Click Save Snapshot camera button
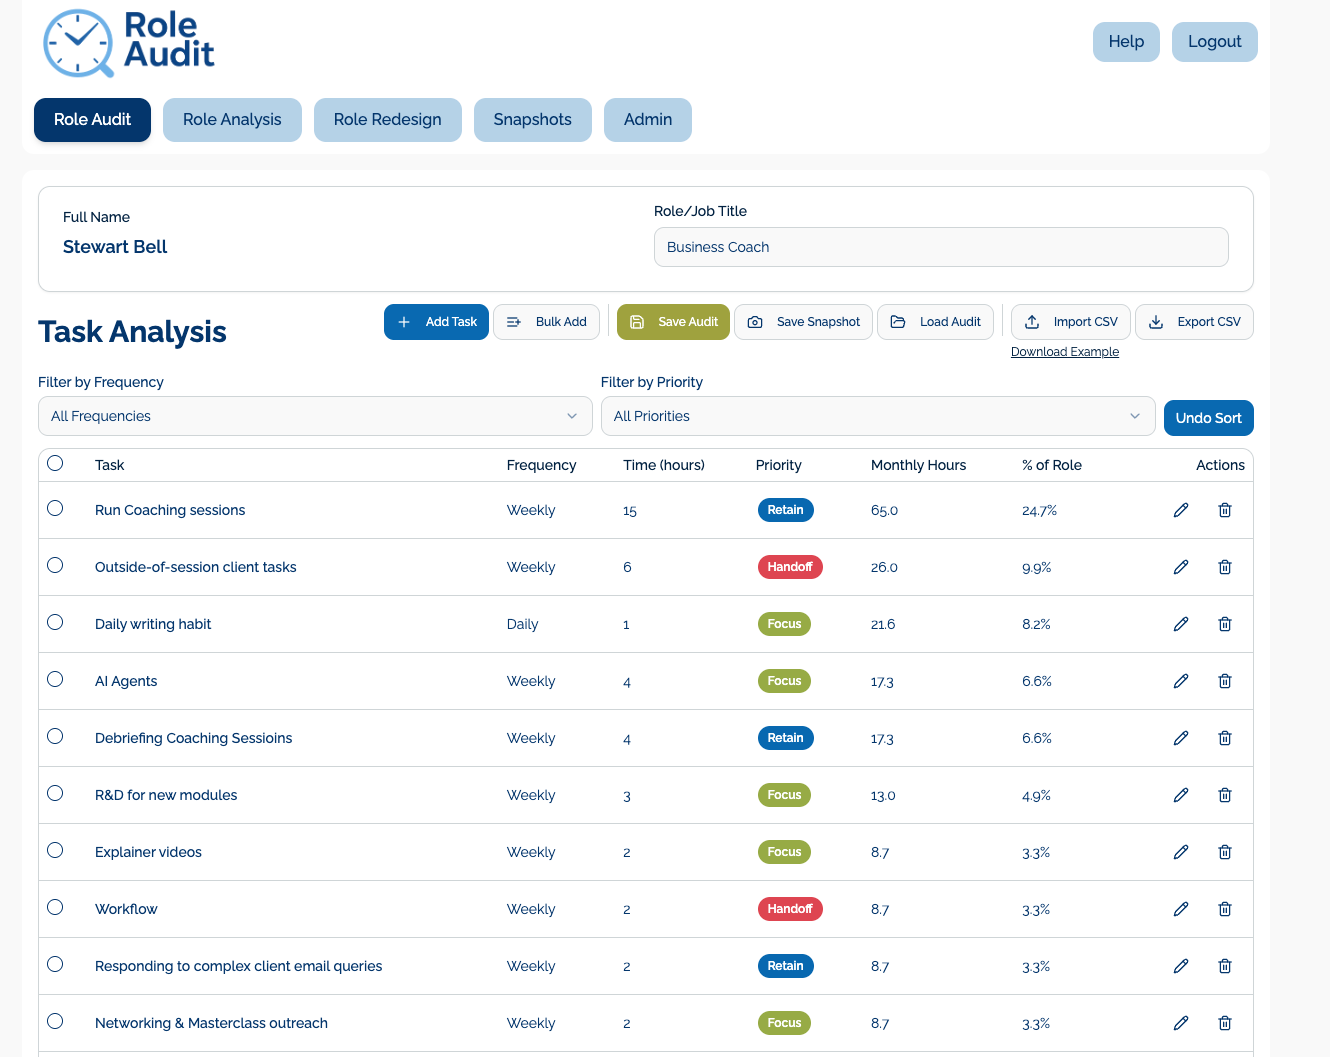Screen dimensions: 1330x1057 pyautogui.click(x=803, y=322)
